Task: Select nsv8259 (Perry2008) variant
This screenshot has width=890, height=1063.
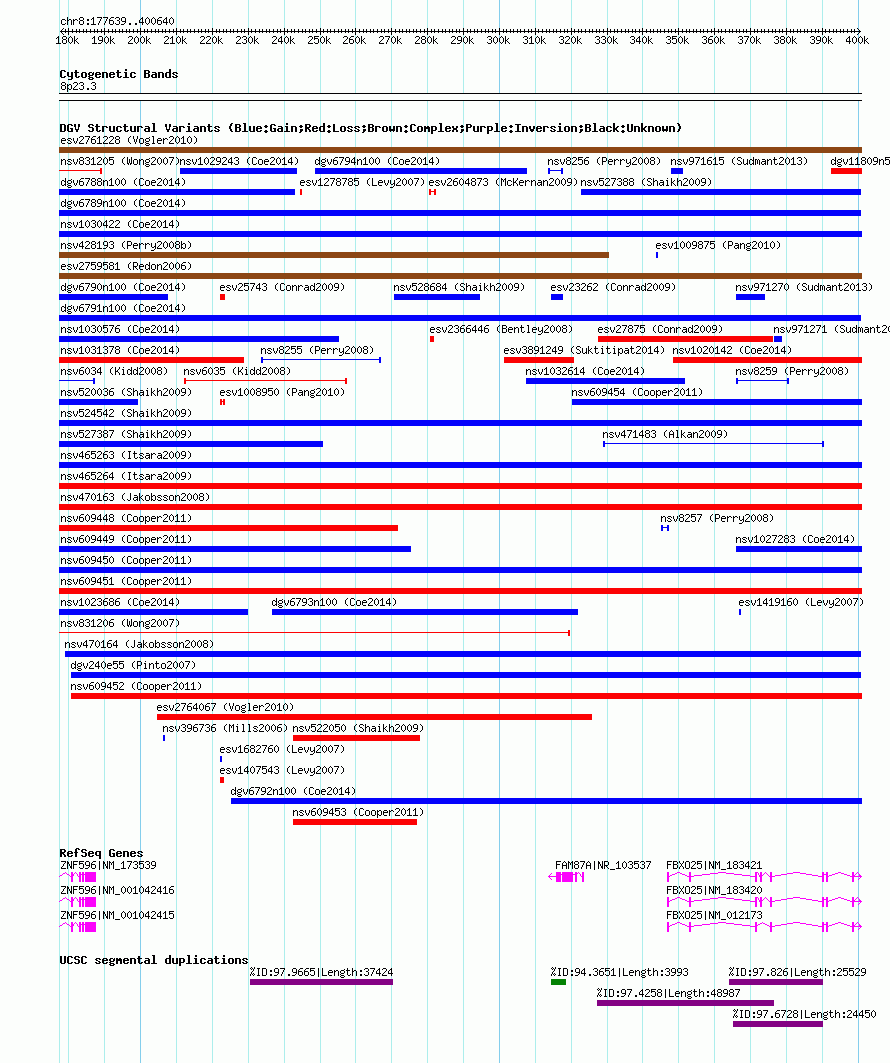Action: tap(762, 381)
